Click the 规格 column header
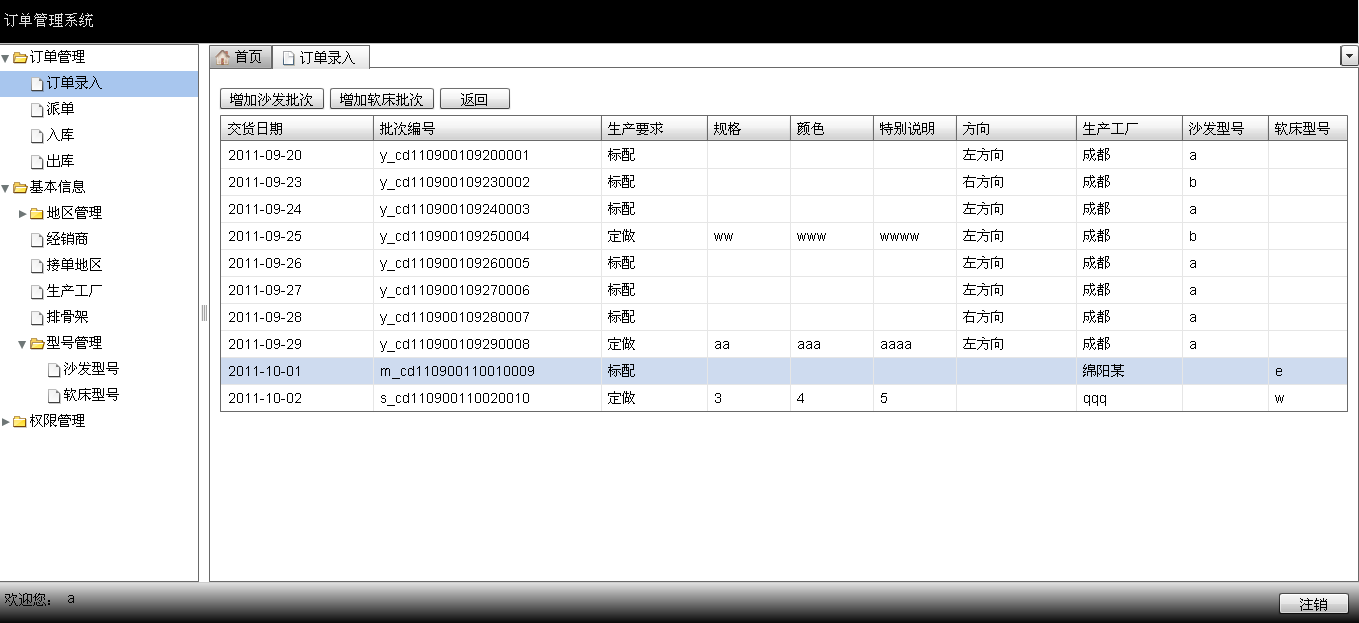This screenshot has height=623, width=1359. [x=749, y=128]
